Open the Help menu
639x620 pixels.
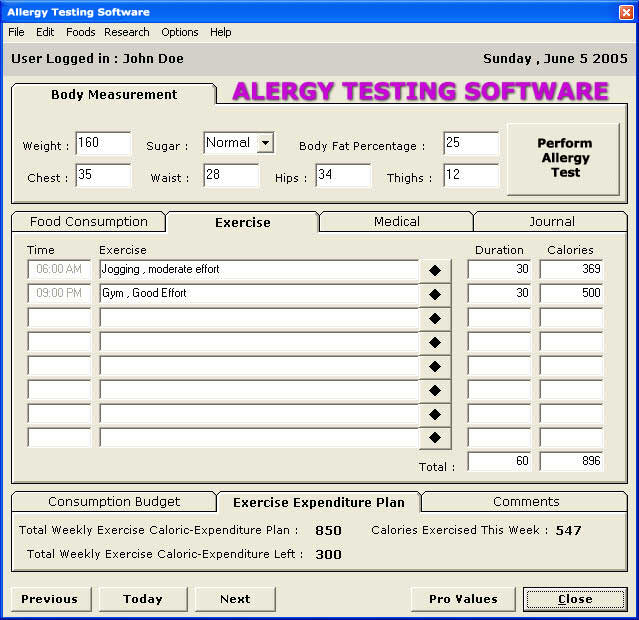[220, 32]
